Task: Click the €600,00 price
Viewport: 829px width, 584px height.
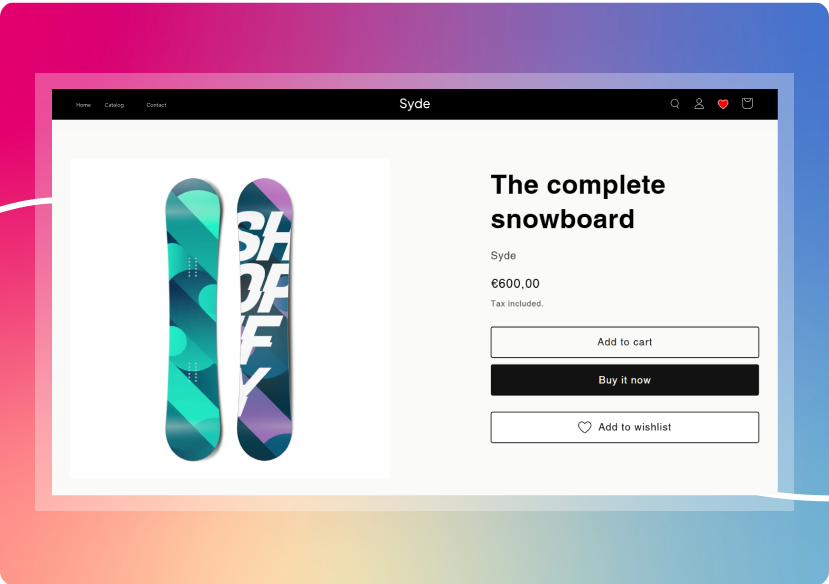Action: click(515, 284)
